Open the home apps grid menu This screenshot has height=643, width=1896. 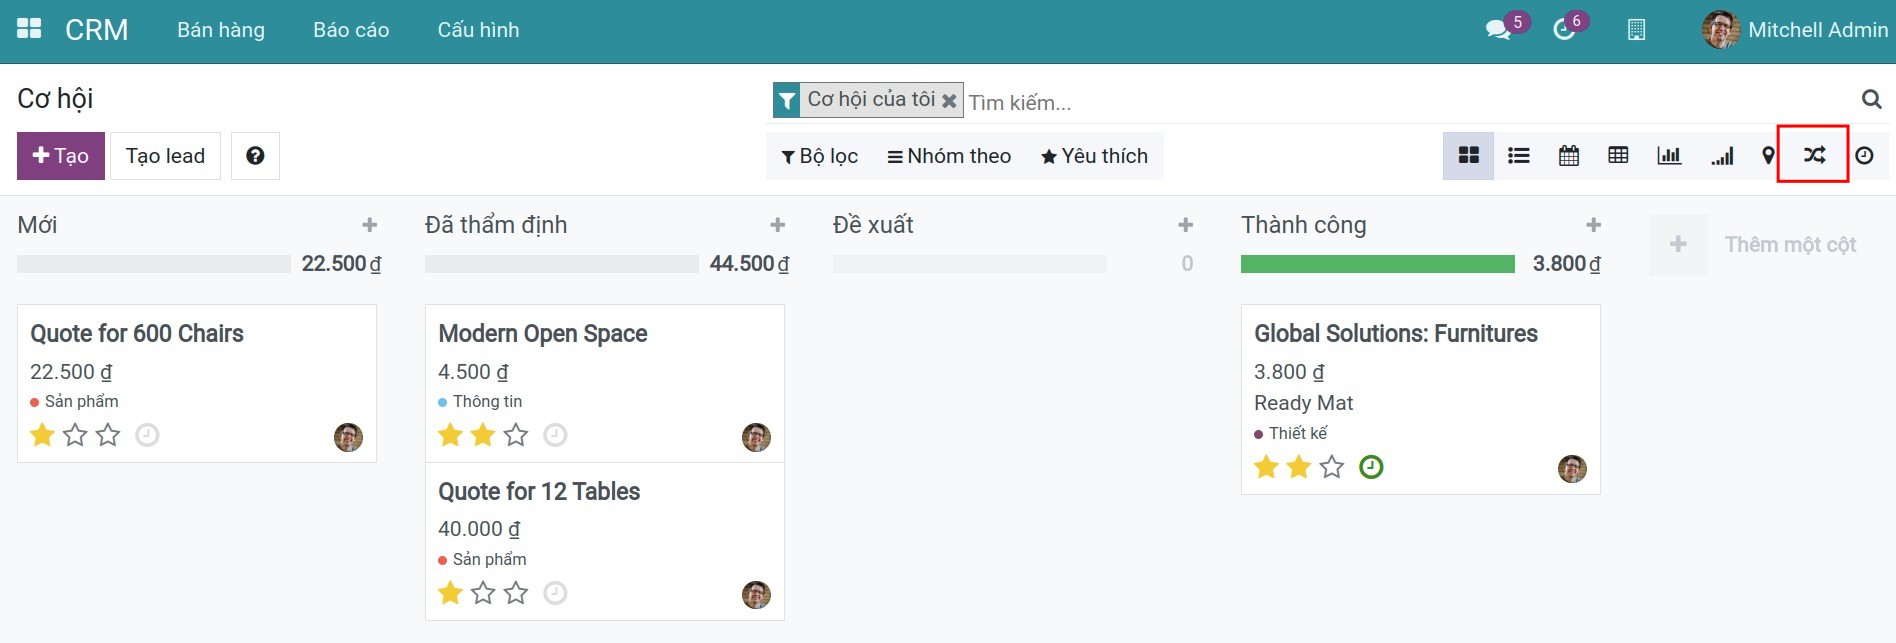point(29,29)
